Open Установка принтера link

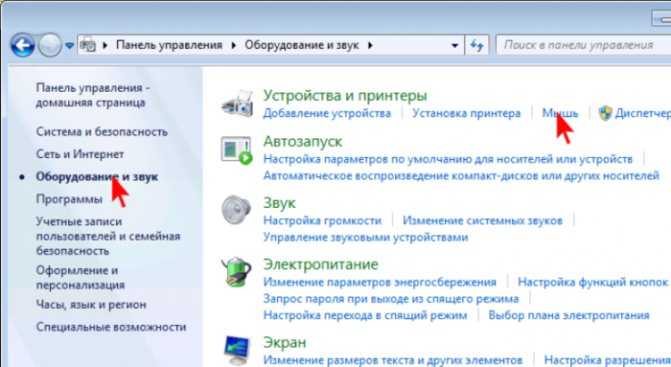point(466,113)
